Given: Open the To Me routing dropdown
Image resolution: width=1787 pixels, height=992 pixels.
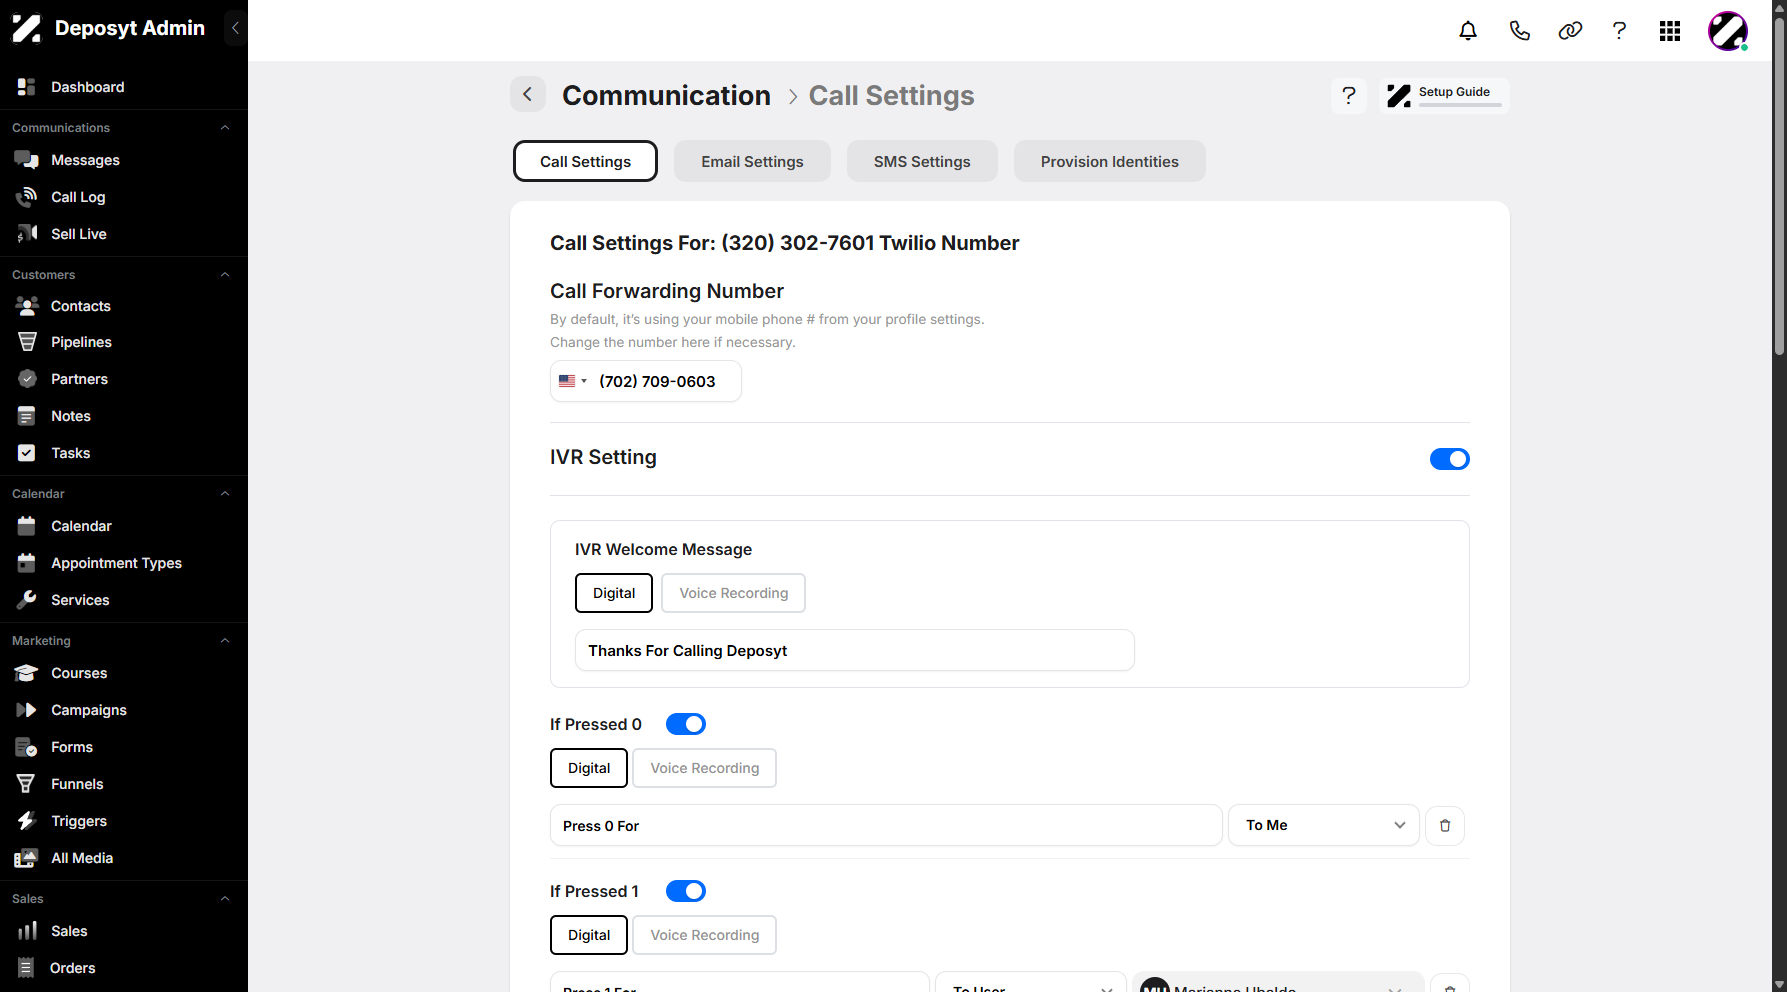Looking at the screenshot, I should 1324,825.
